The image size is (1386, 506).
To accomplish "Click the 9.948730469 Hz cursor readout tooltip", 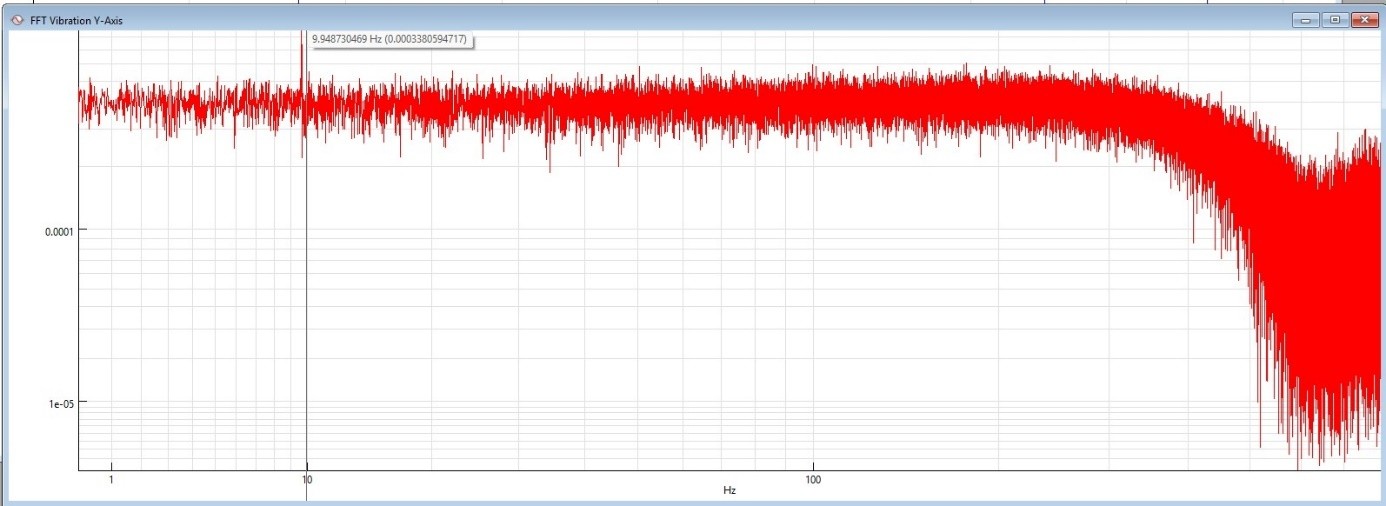I will [389, 40].
